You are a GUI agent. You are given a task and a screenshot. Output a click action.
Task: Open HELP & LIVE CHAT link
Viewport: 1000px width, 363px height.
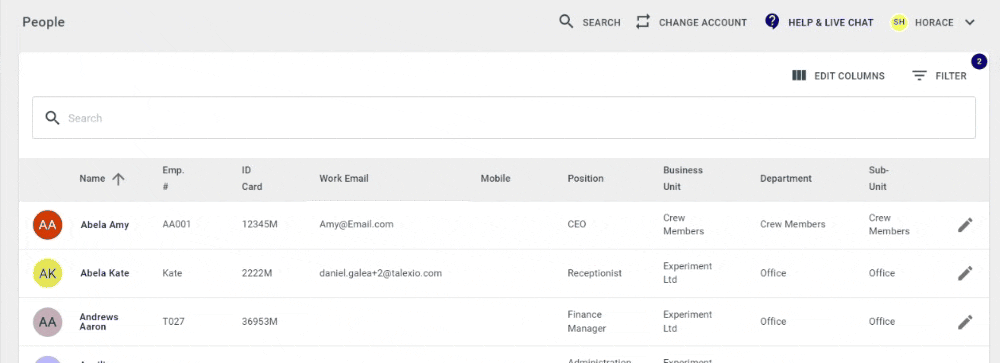coord(830,22)
